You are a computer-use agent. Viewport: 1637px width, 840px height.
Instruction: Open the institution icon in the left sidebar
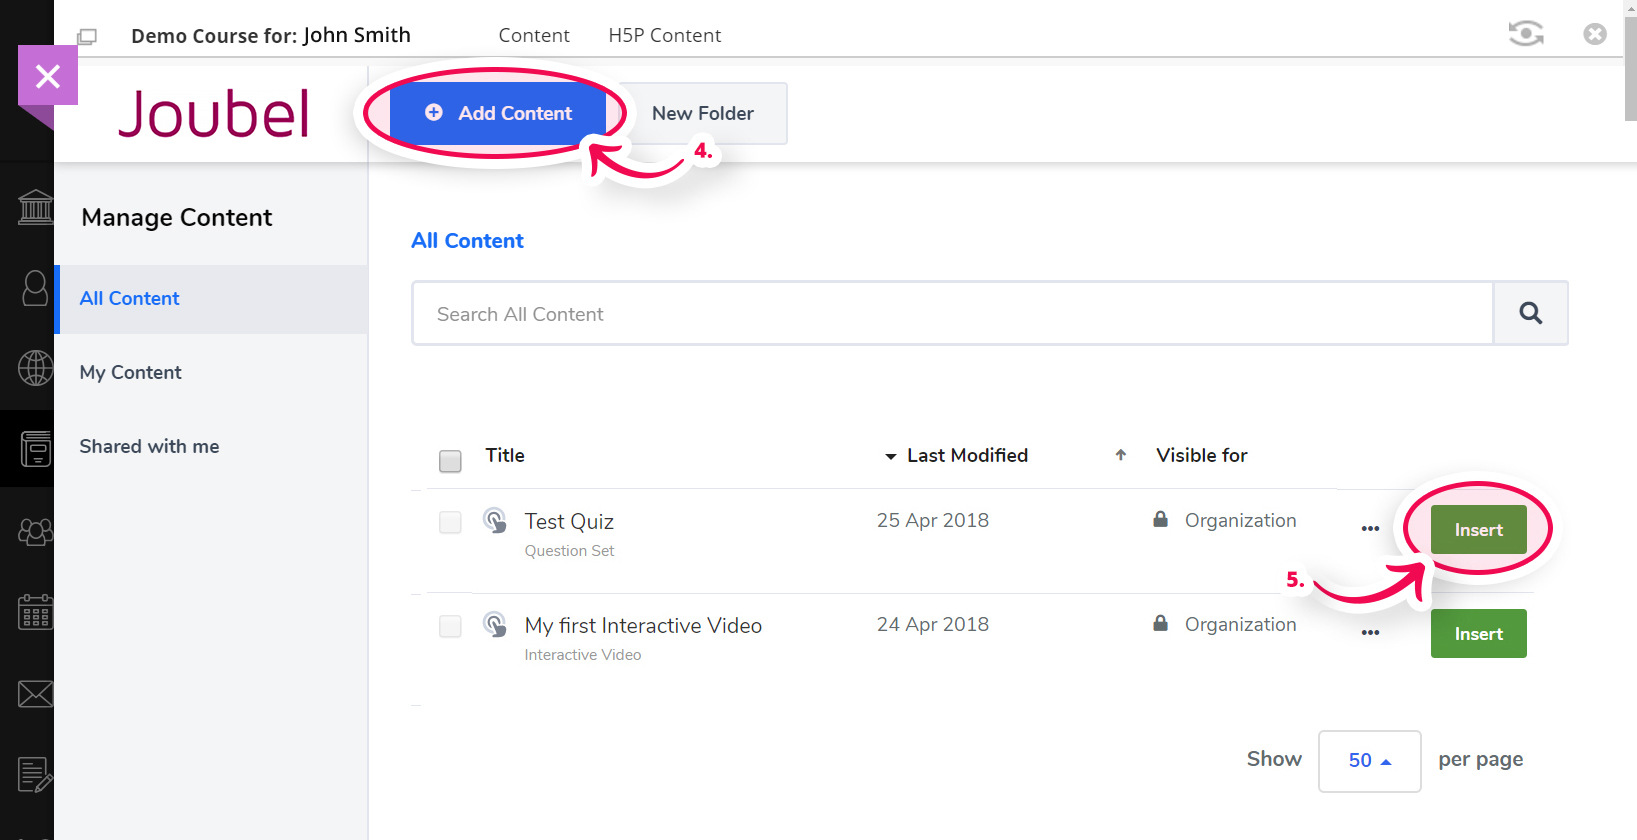[x=35, y=207]
